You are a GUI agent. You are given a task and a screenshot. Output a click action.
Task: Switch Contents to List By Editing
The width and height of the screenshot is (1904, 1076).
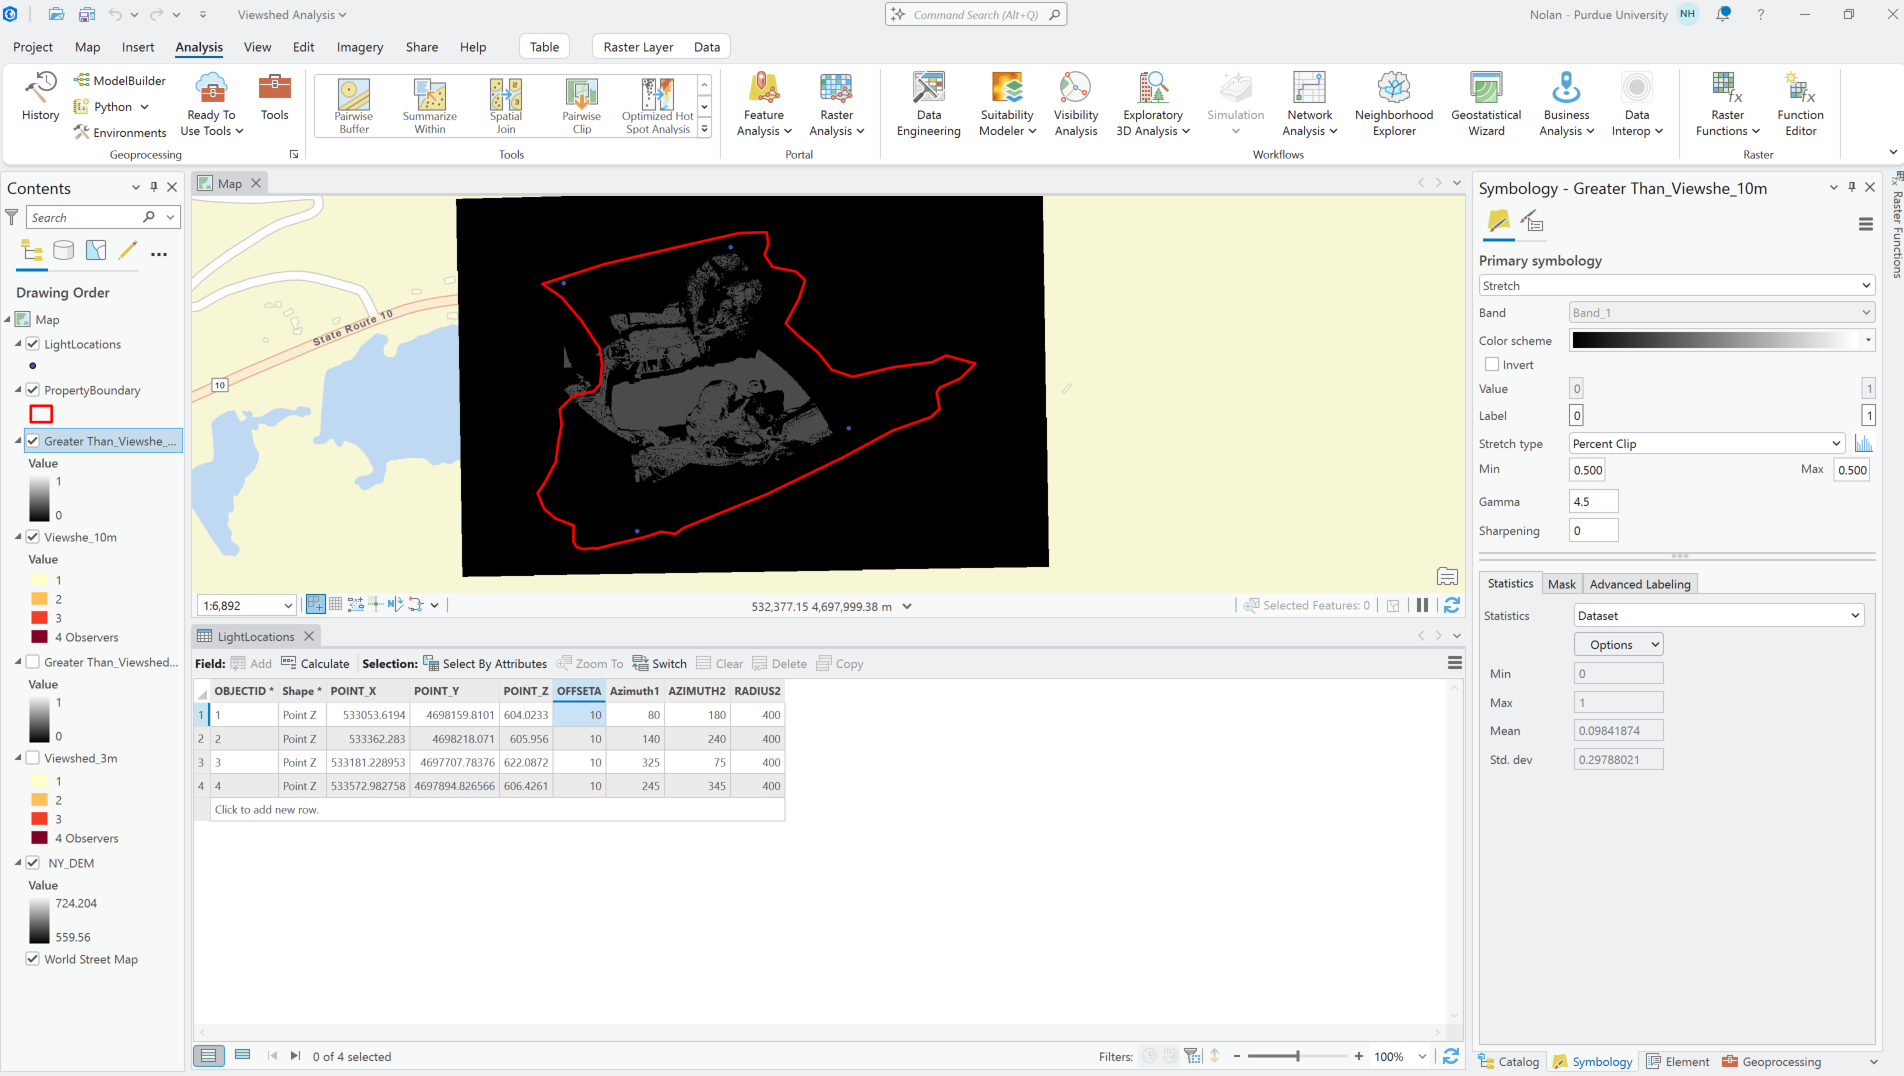(128, 251)
